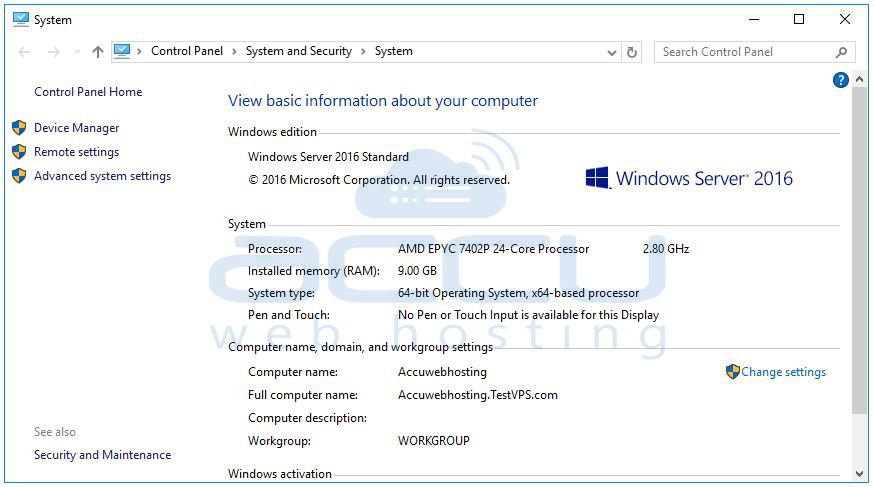Image resolution: width=874 pixels, height=487 pixels.
Task: Expand chevron after Control Panel breadcrumb
Action: [x=234, y=51]
